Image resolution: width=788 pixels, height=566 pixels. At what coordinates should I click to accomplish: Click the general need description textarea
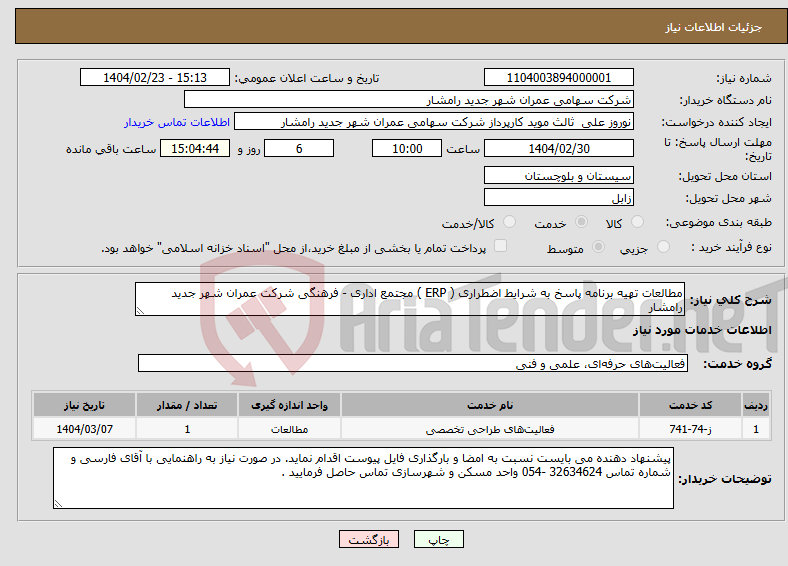(410, 299)
